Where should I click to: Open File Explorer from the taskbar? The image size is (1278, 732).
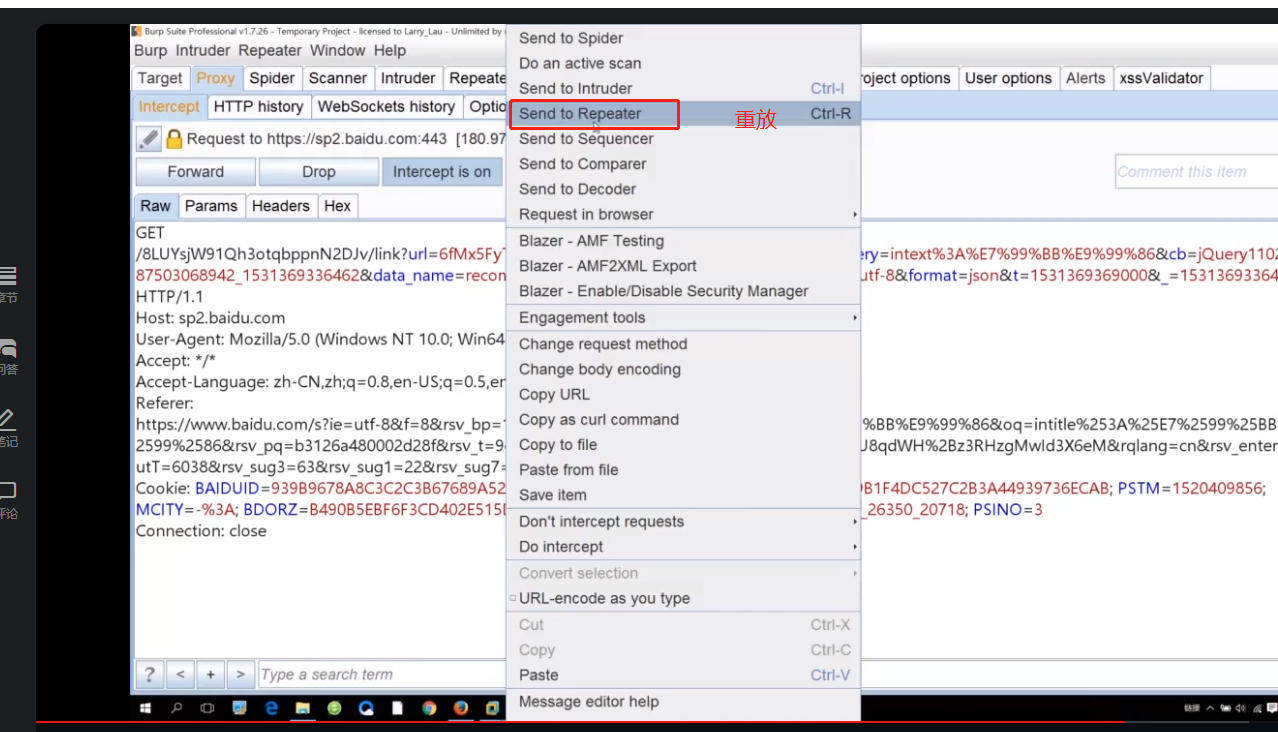(x=302, y=708)
